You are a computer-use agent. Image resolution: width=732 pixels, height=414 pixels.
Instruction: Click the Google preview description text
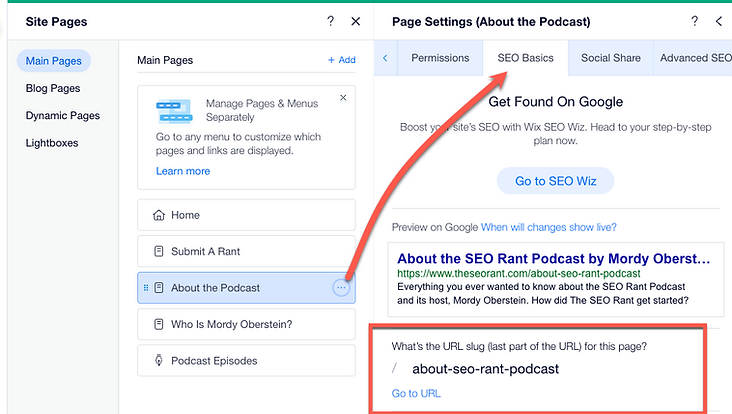pos(543,294)
